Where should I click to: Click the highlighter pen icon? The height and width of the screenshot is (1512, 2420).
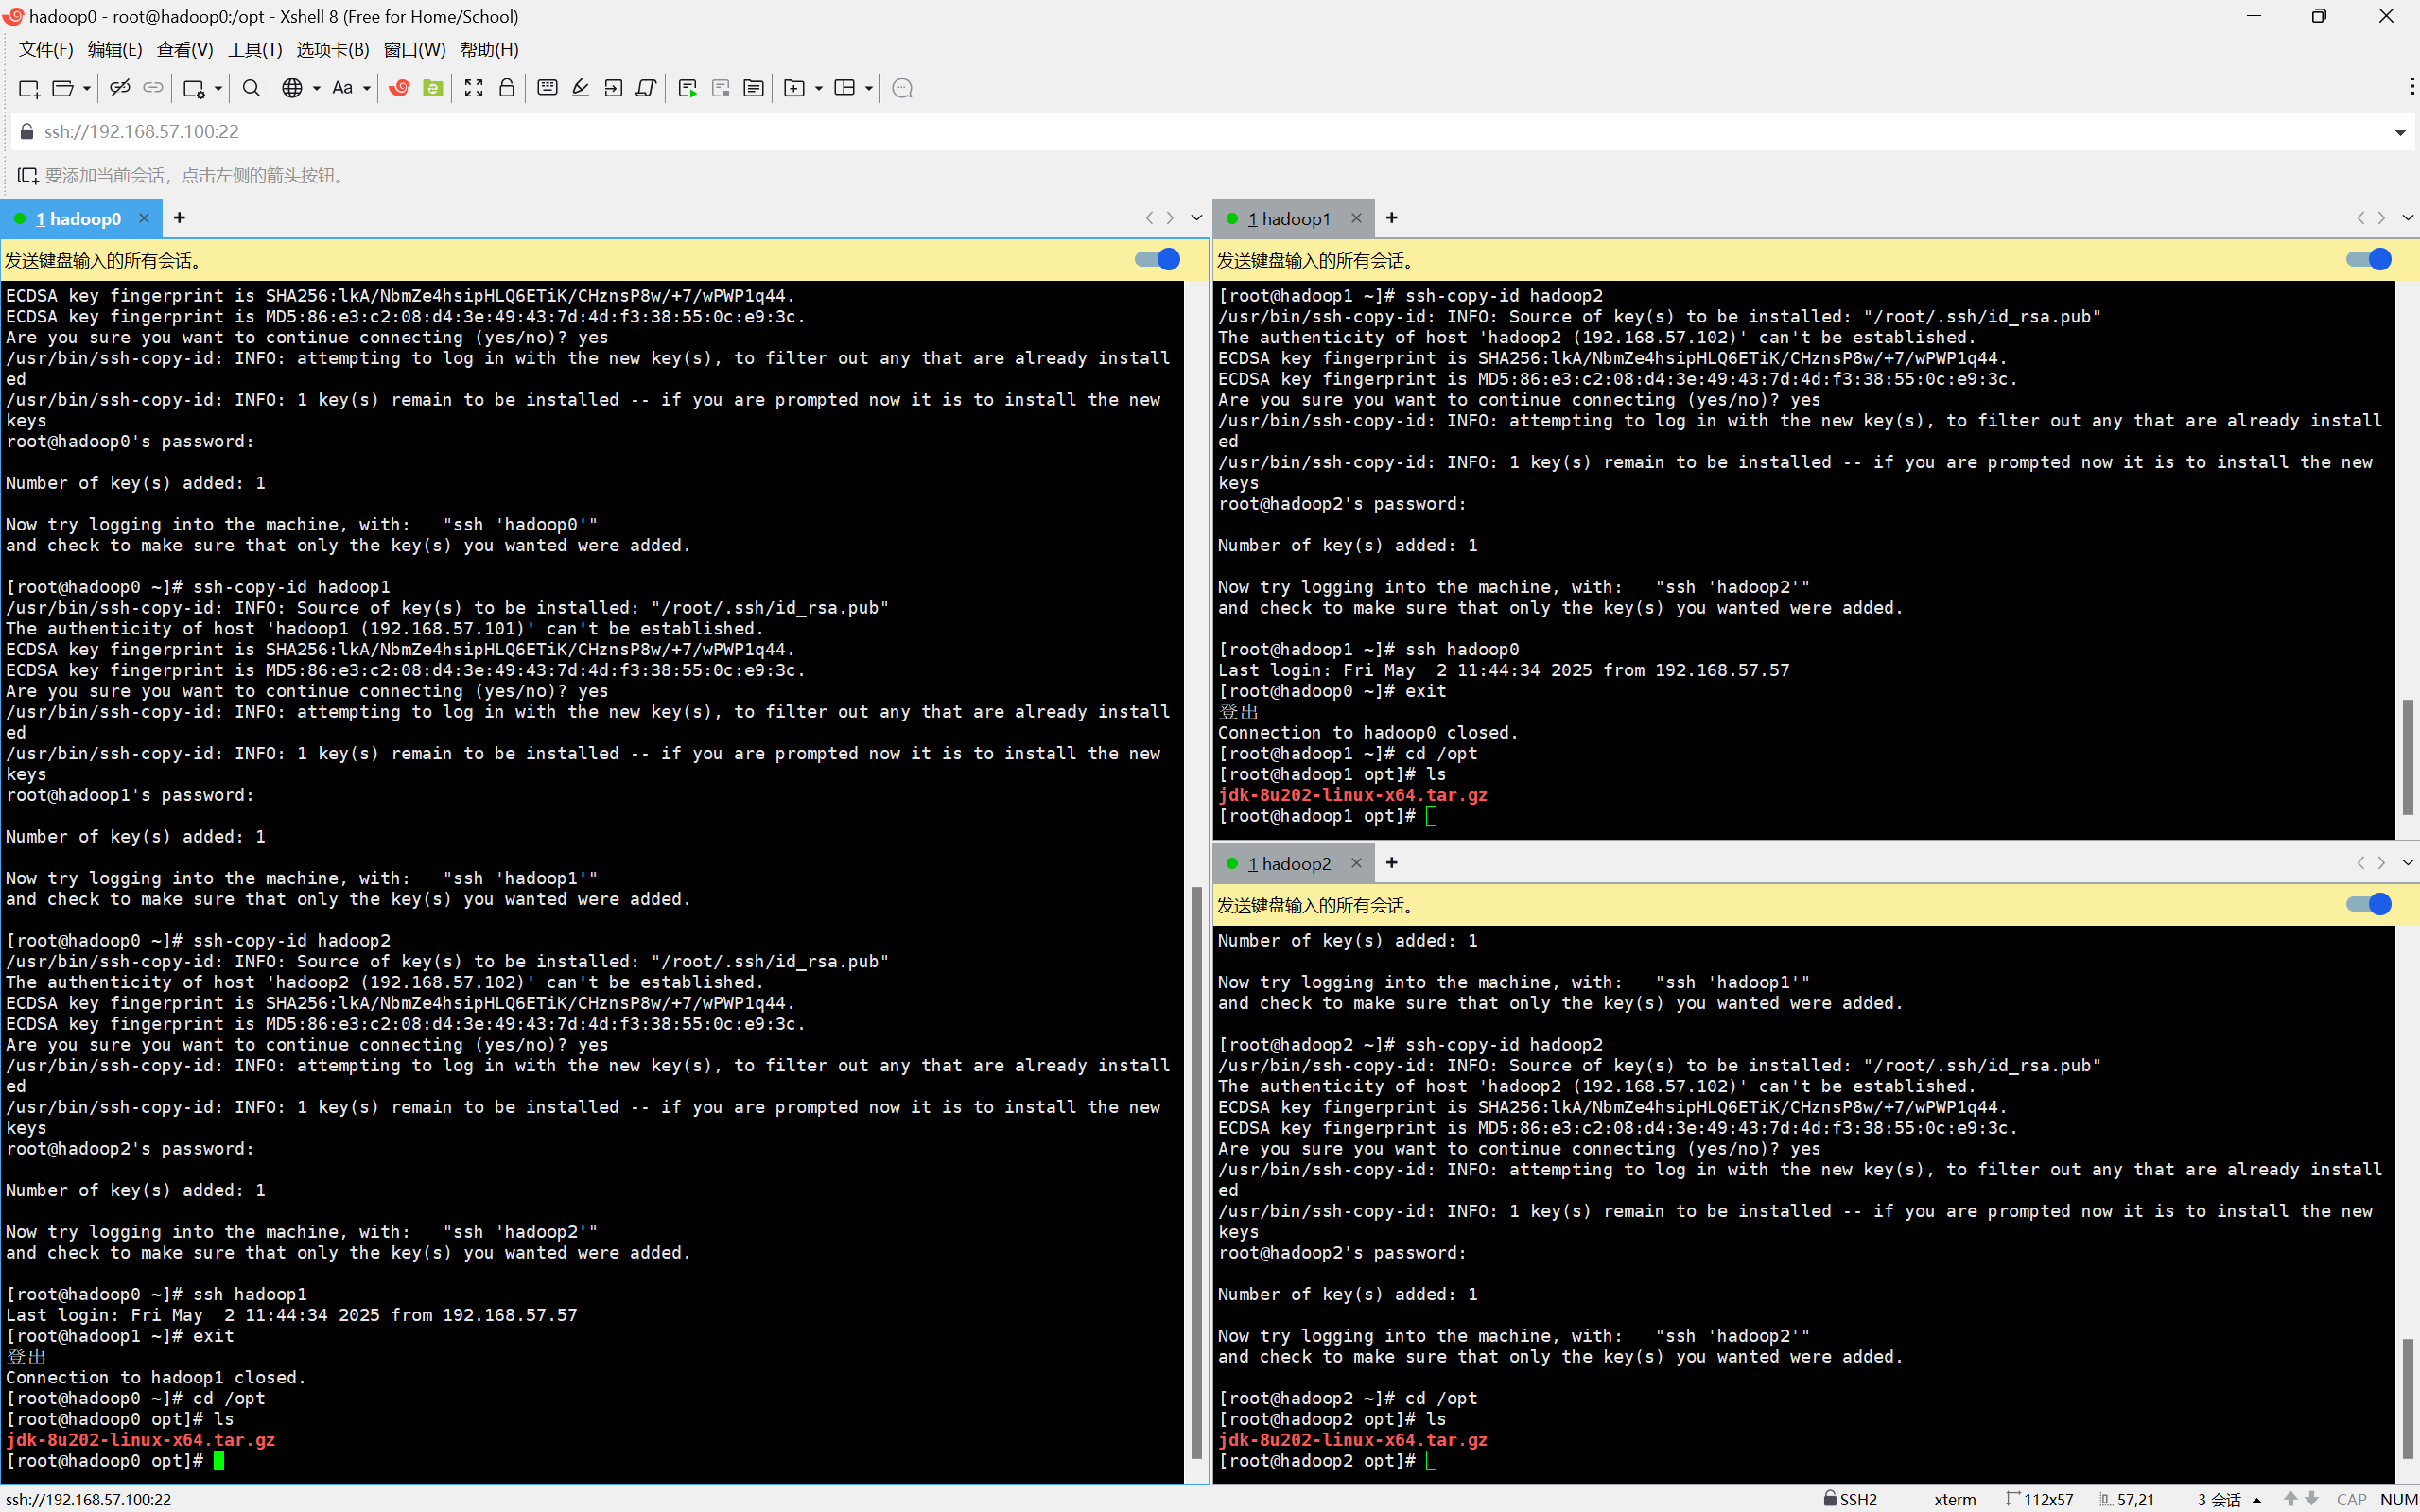[x=580, y=88]
